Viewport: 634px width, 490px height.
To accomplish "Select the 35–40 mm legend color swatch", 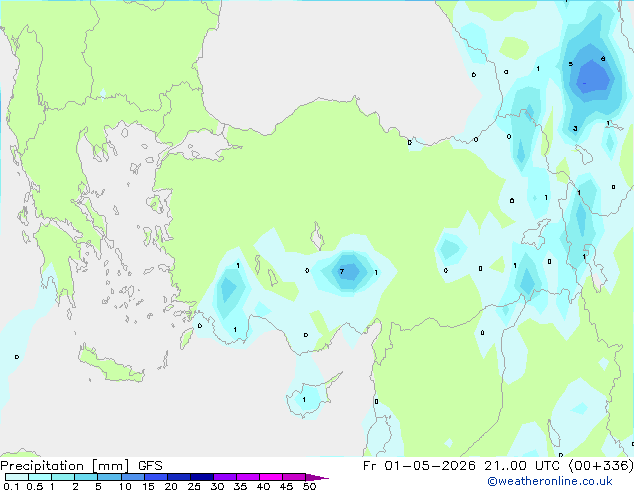I will click(247, 477).
